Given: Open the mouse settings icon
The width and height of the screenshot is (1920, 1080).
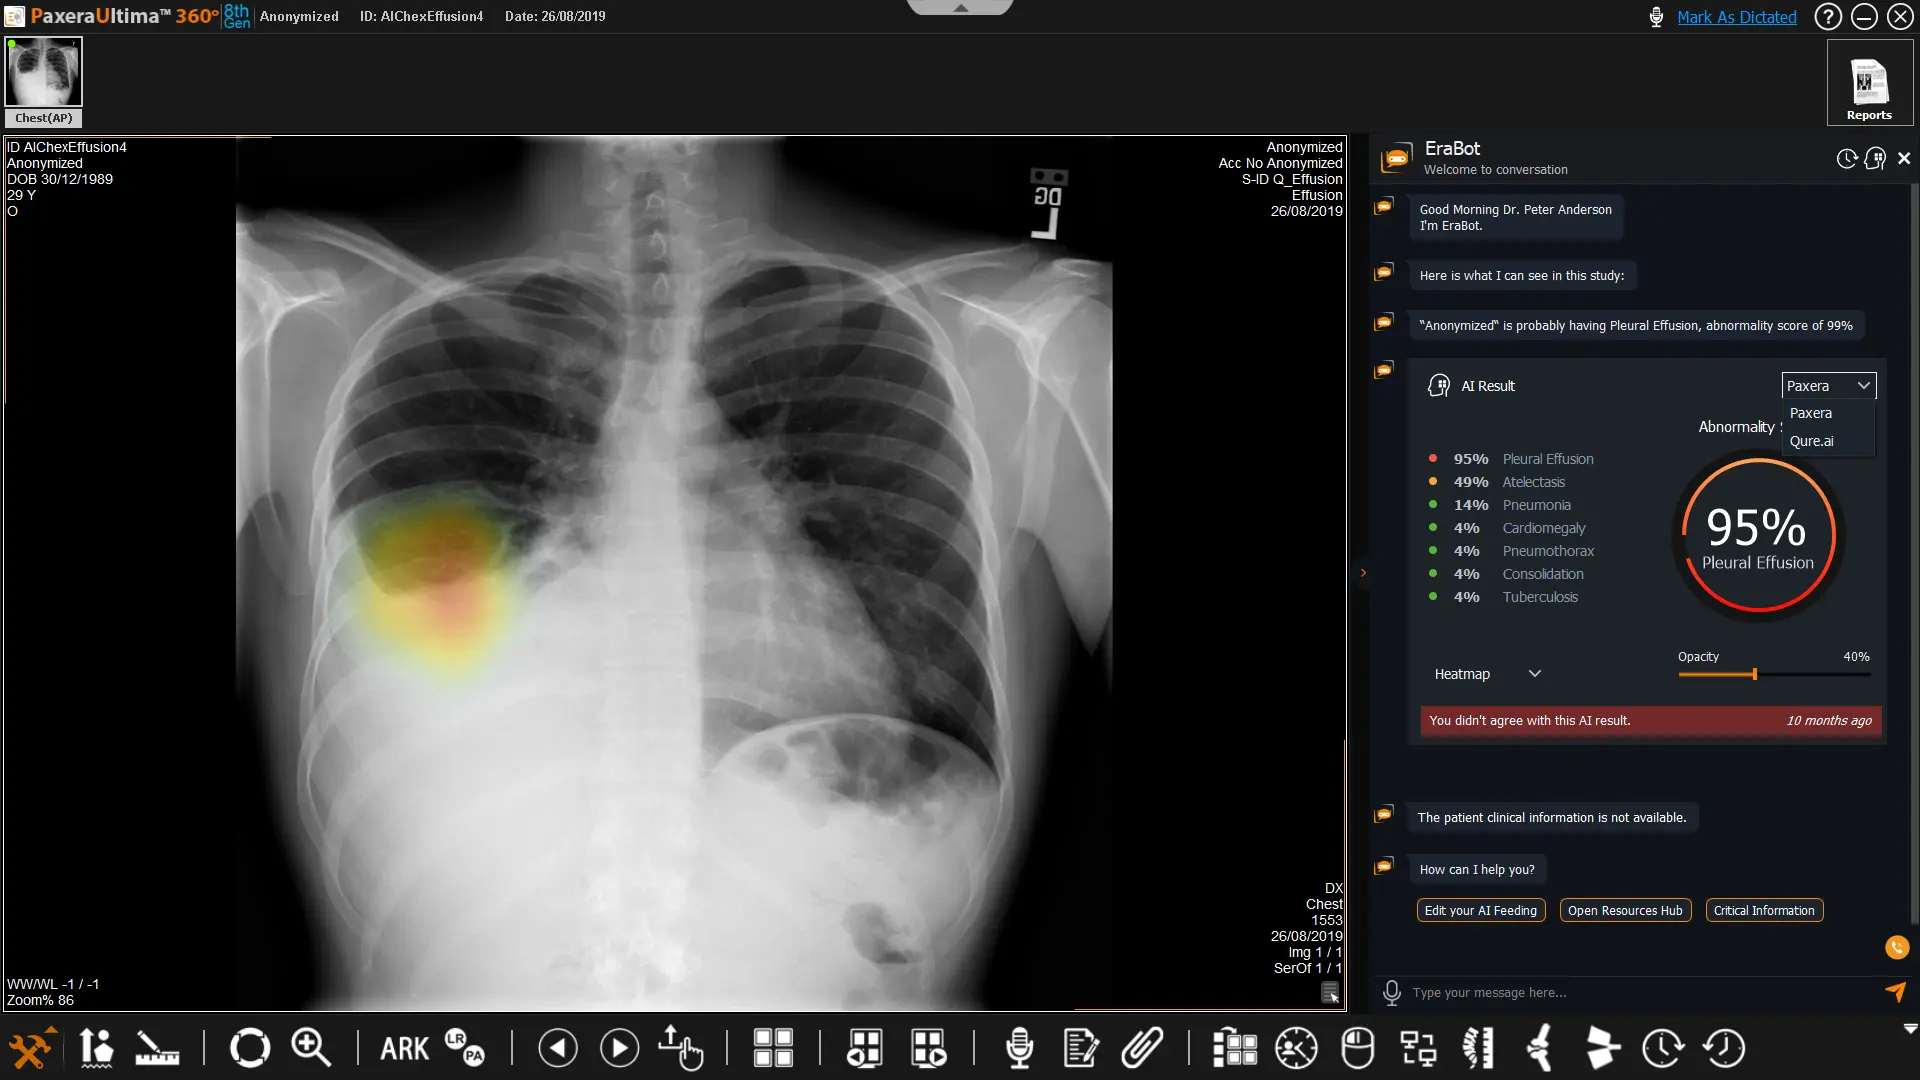Looking at the screenshot, I should point(1357,1048).
